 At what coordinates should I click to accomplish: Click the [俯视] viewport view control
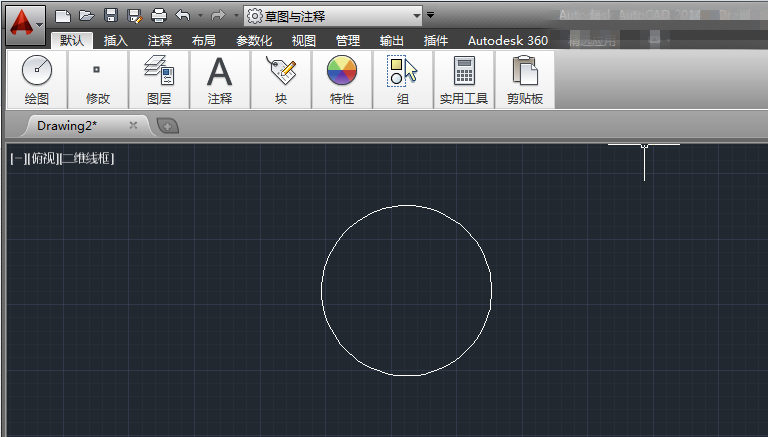[x=43, y=158]
